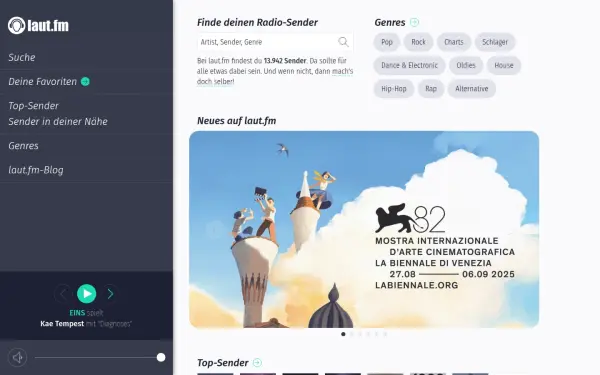Go to Top-Sender in the sidebar
600x375 pixels.
tap(33, 106)
